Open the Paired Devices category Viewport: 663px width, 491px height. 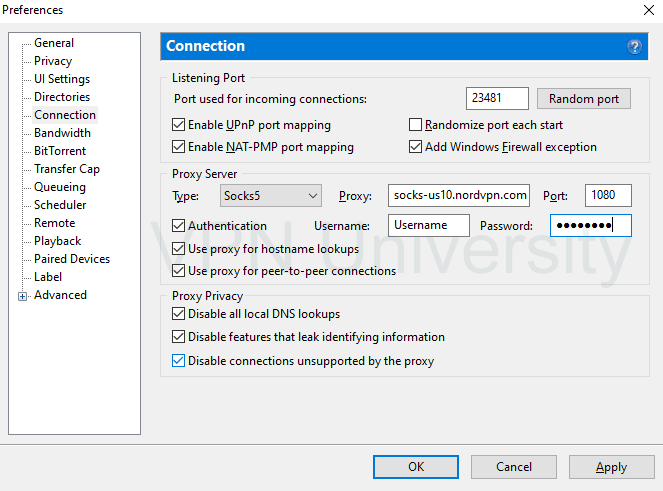pos(72,259)
